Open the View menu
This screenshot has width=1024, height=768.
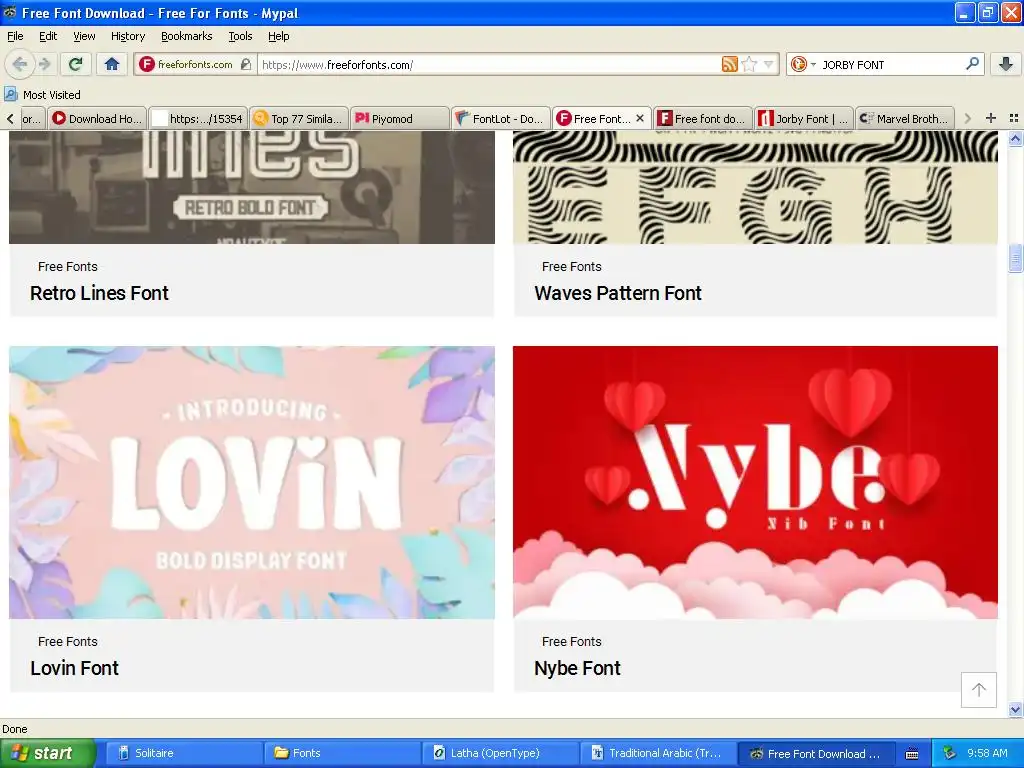84,36
